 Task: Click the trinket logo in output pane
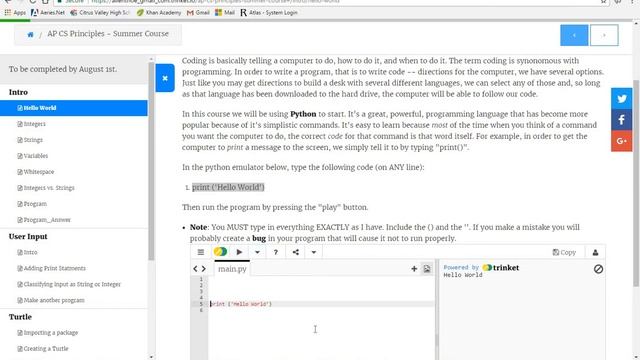tap(501, 268)
